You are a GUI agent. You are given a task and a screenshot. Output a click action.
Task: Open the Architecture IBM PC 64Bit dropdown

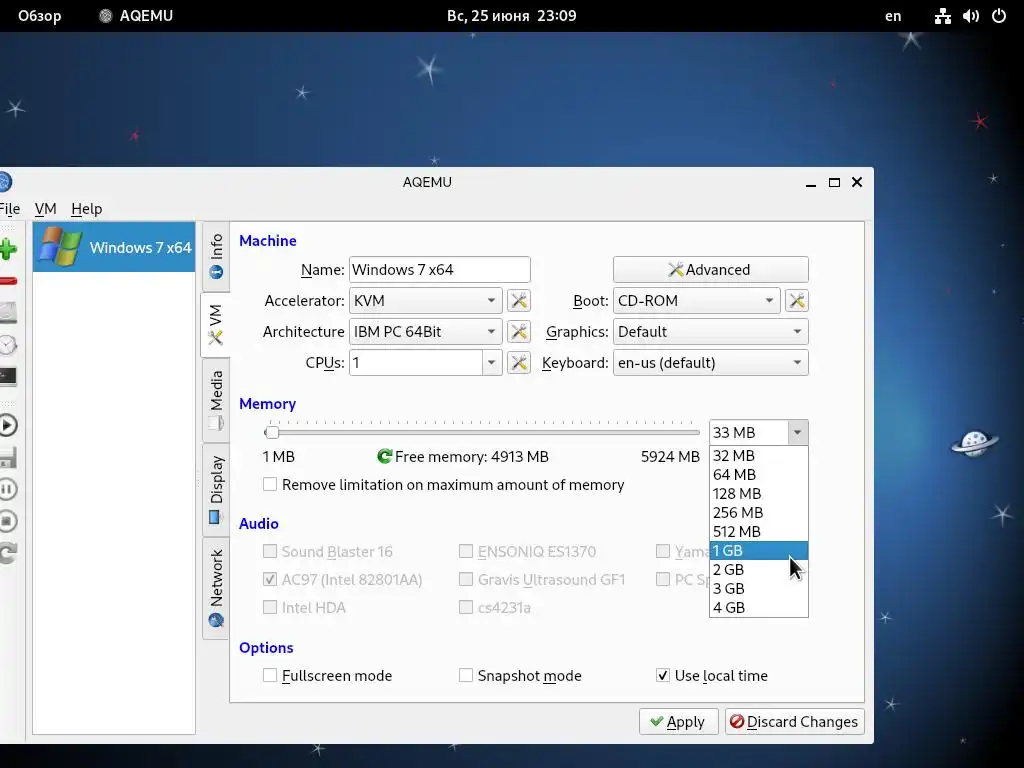click(x=426, y=332)
